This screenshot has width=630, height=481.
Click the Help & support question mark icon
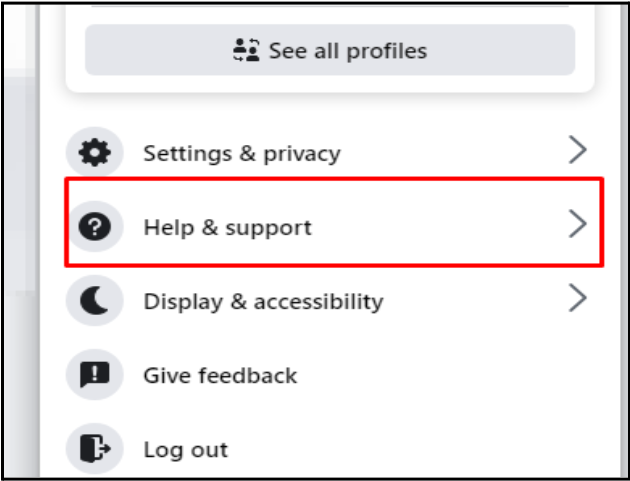96,227
